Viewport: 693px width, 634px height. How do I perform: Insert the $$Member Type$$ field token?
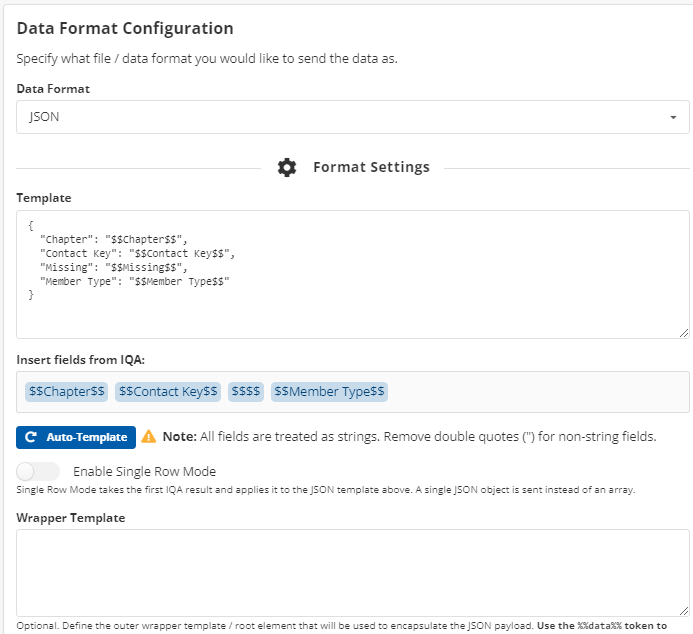(x=329, y=392)
